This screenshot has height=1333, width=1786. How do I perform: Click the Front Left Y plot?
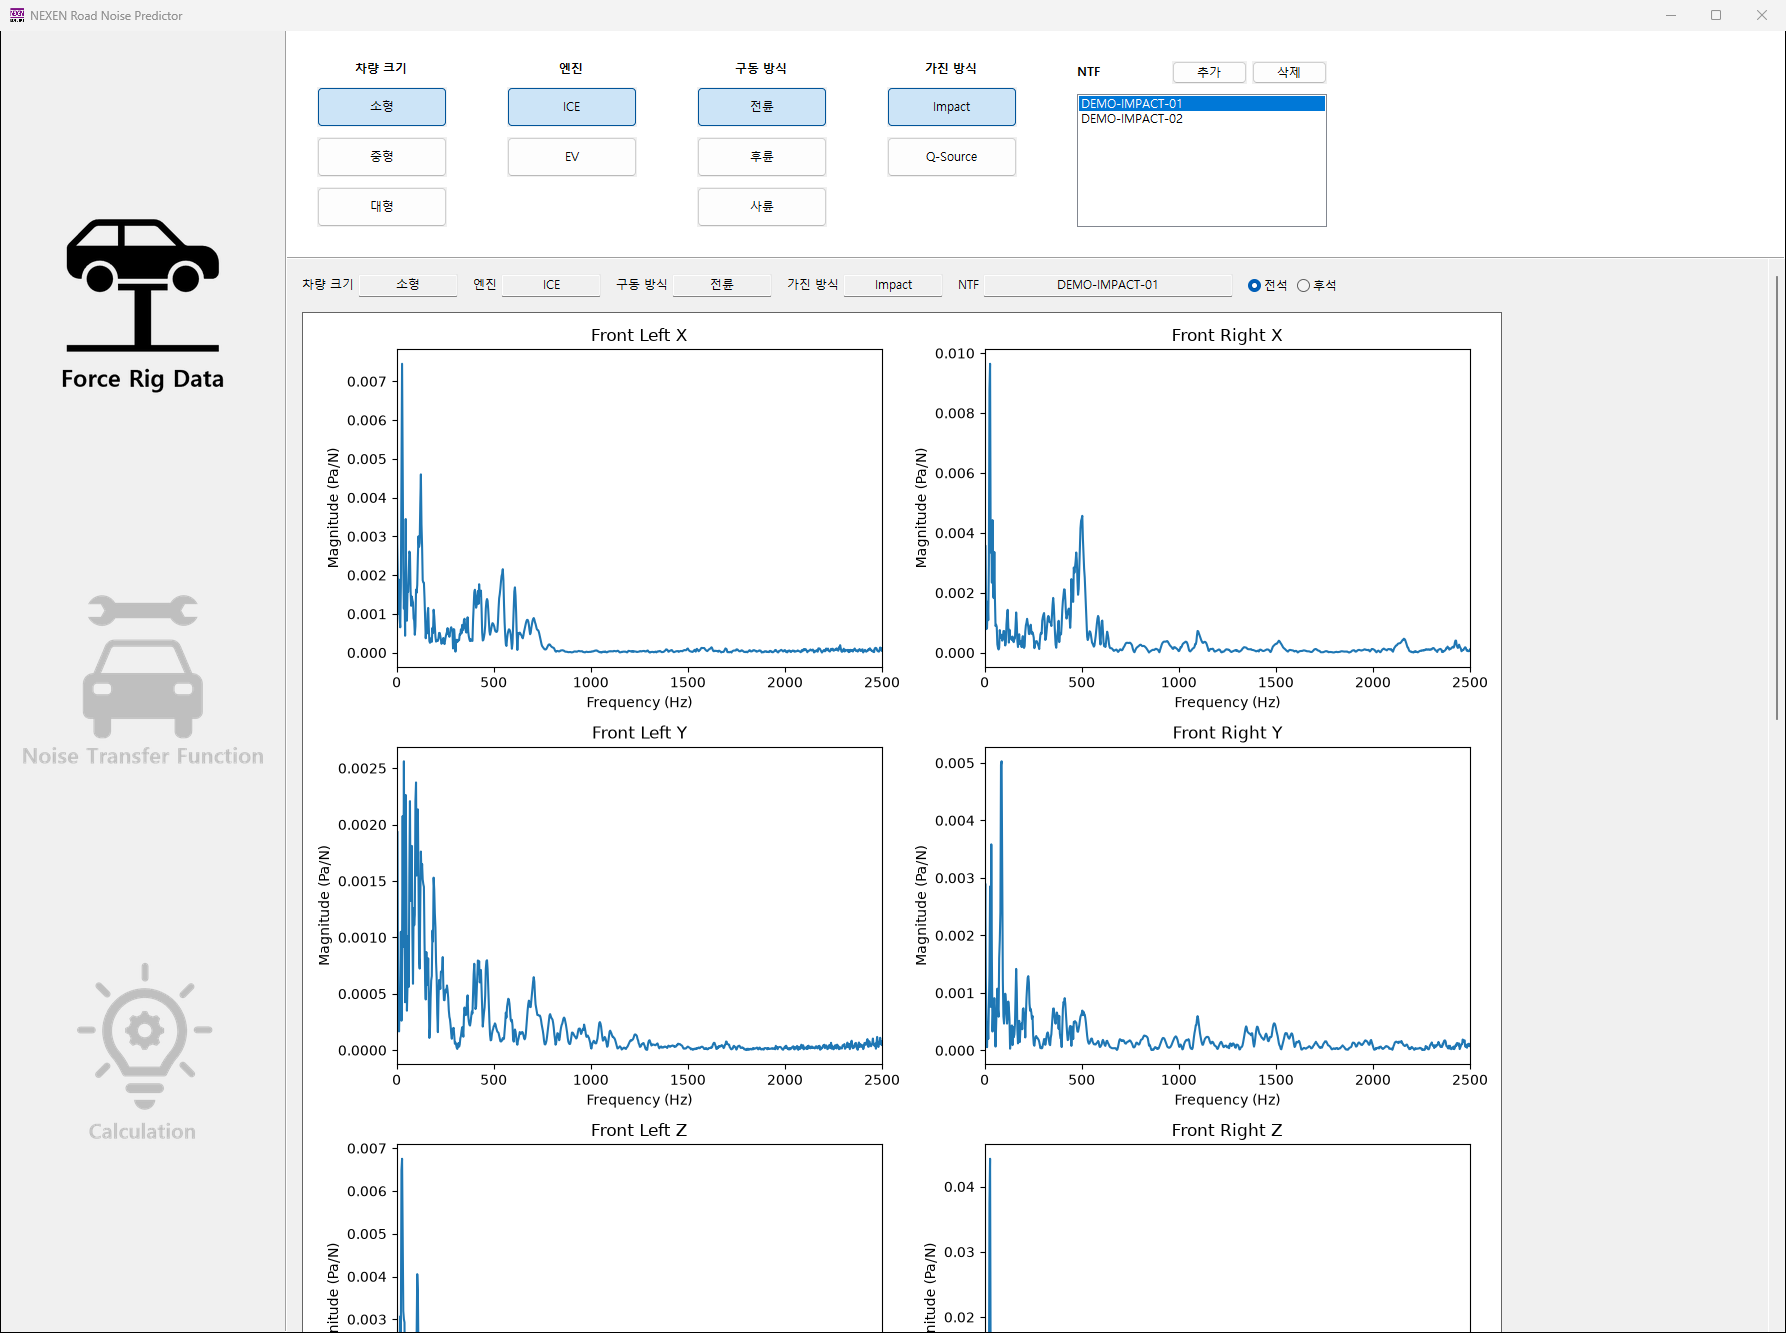click(x=640, y=905)
